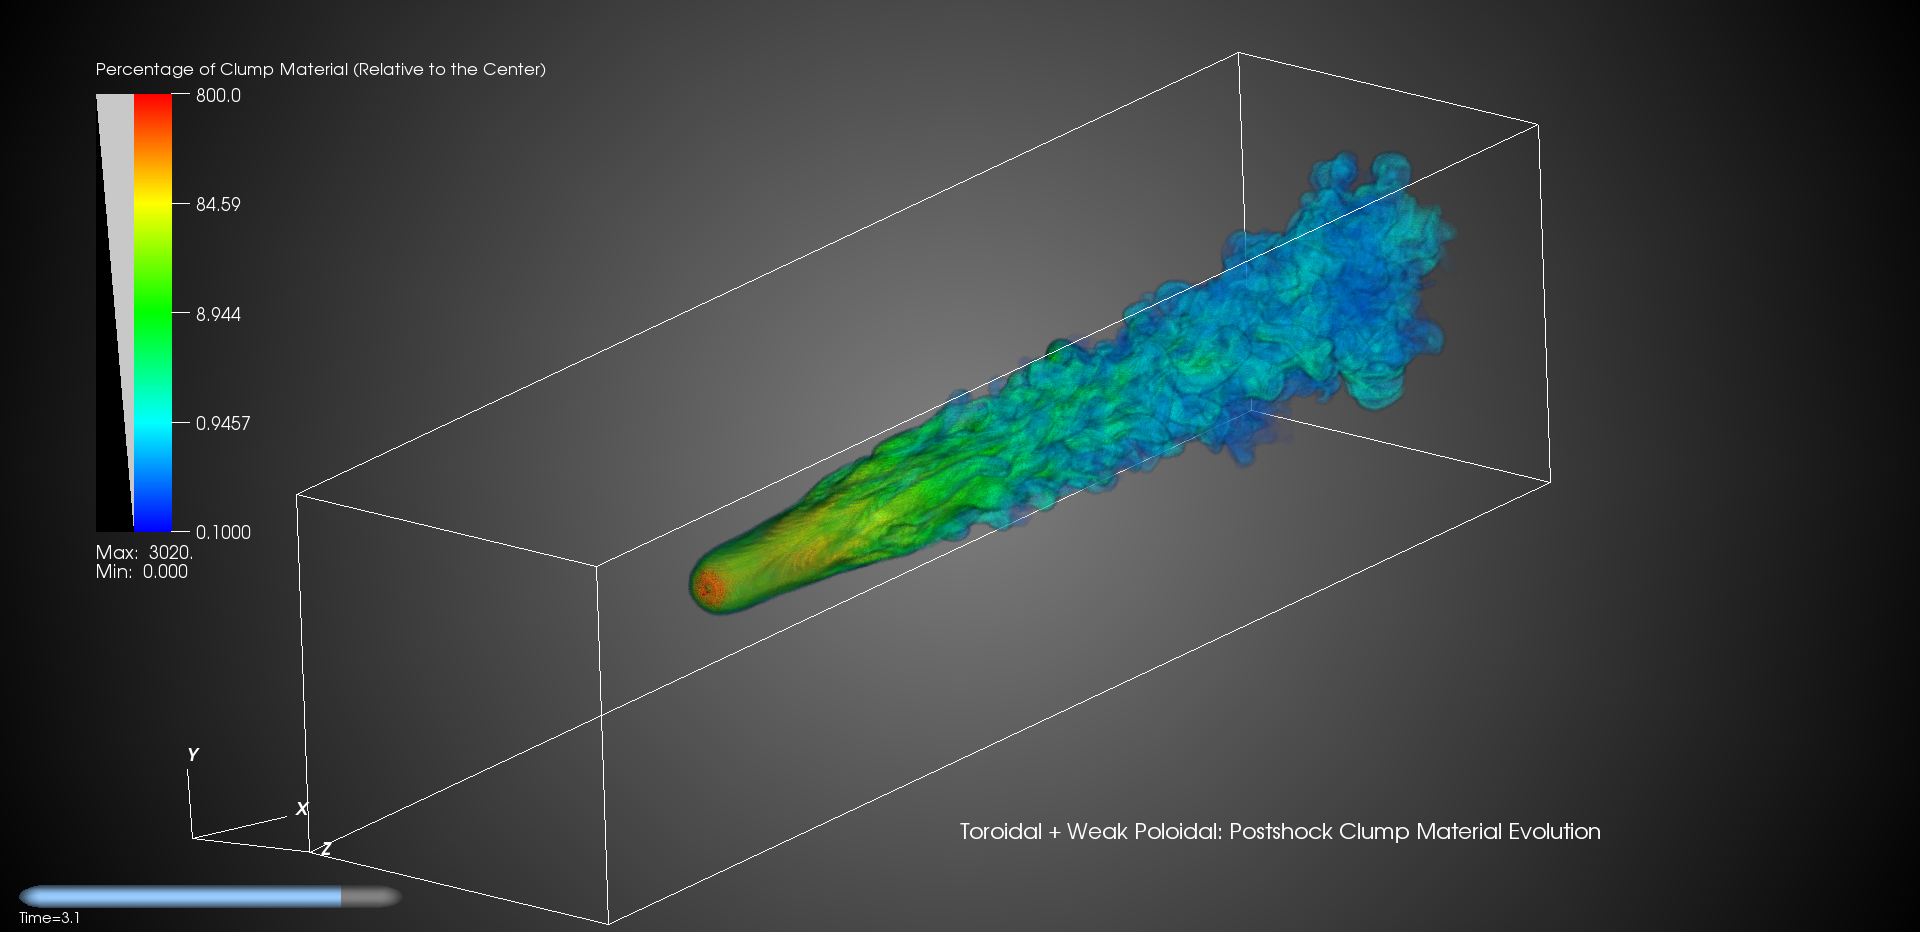Click the legend value 0.1000
Viewport: 1920px width, 932px height.
pyautogui.click(x=223, y=533)
